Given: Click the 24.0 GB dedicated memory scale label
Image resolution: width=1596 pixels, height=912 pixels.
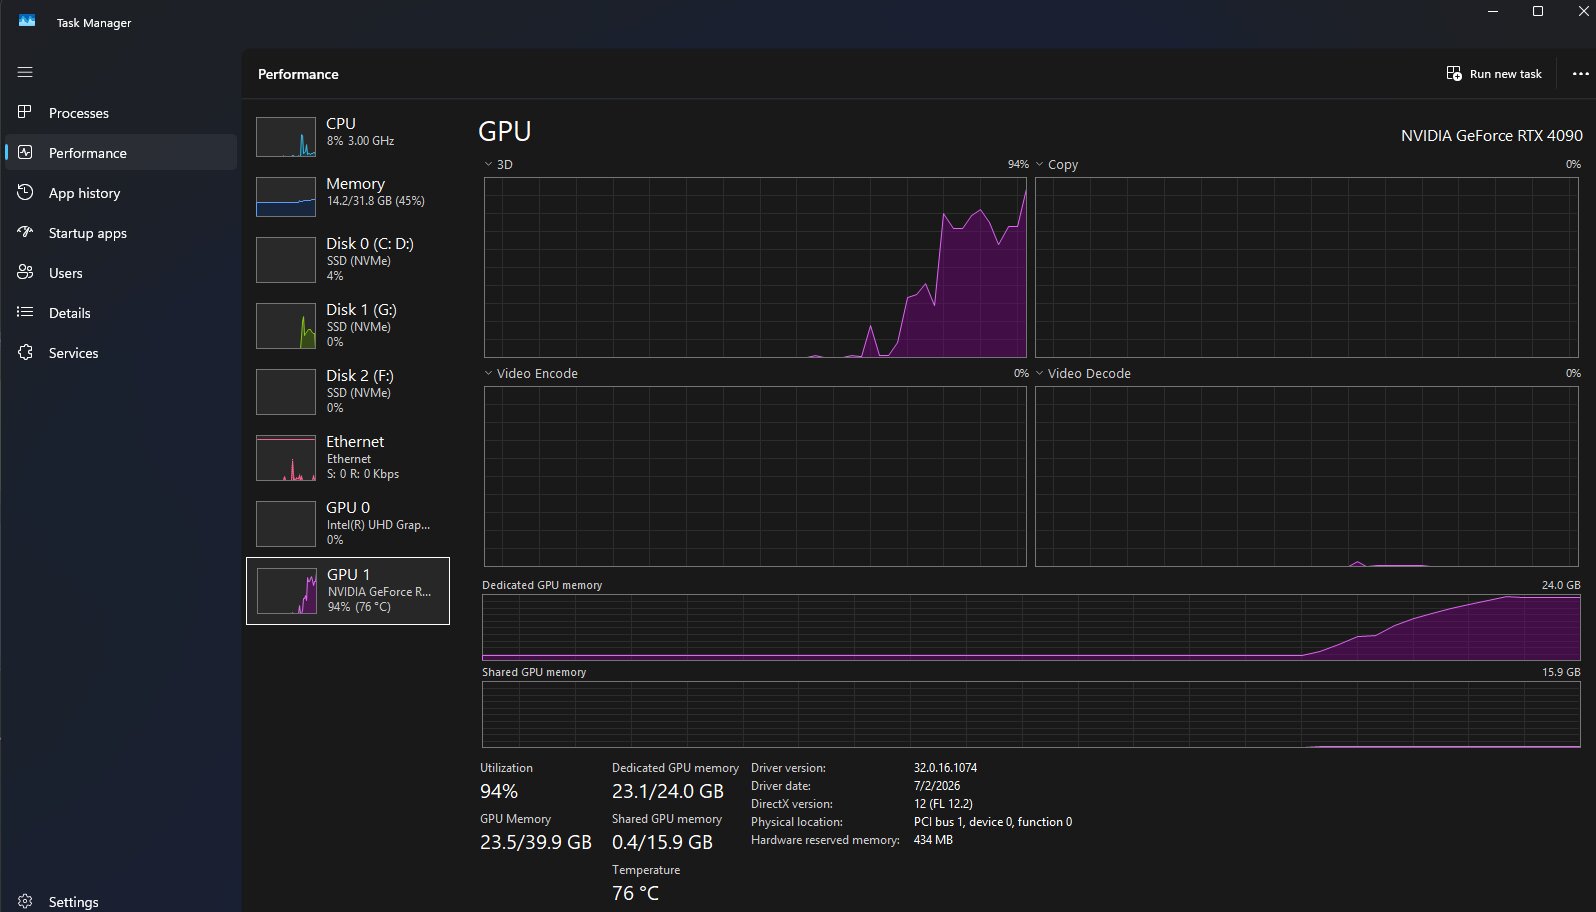Looking at the screenshot, I should pyautogui.click(x=1561, y=585).
